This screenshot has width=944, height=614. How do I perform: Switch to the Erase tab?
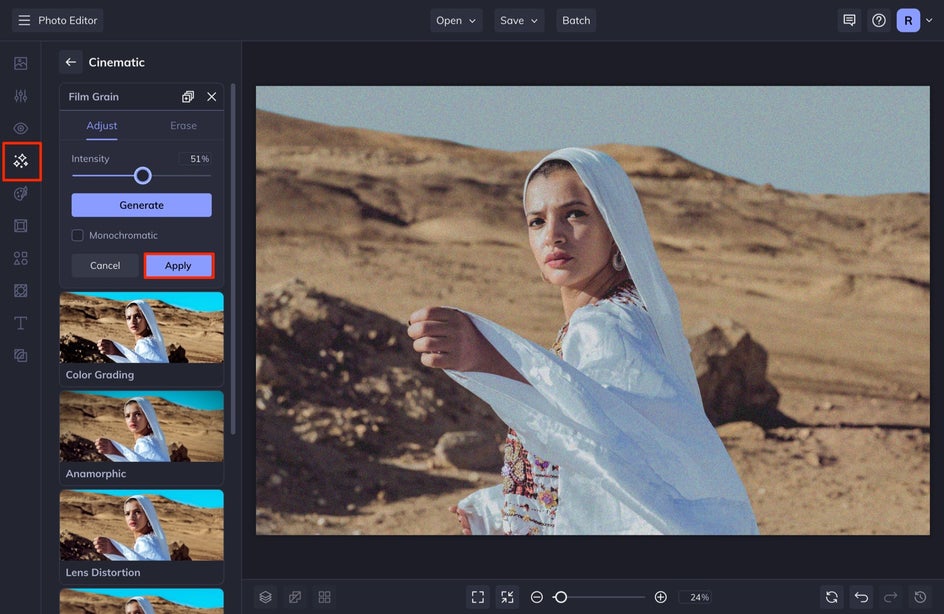click(183, 125)
